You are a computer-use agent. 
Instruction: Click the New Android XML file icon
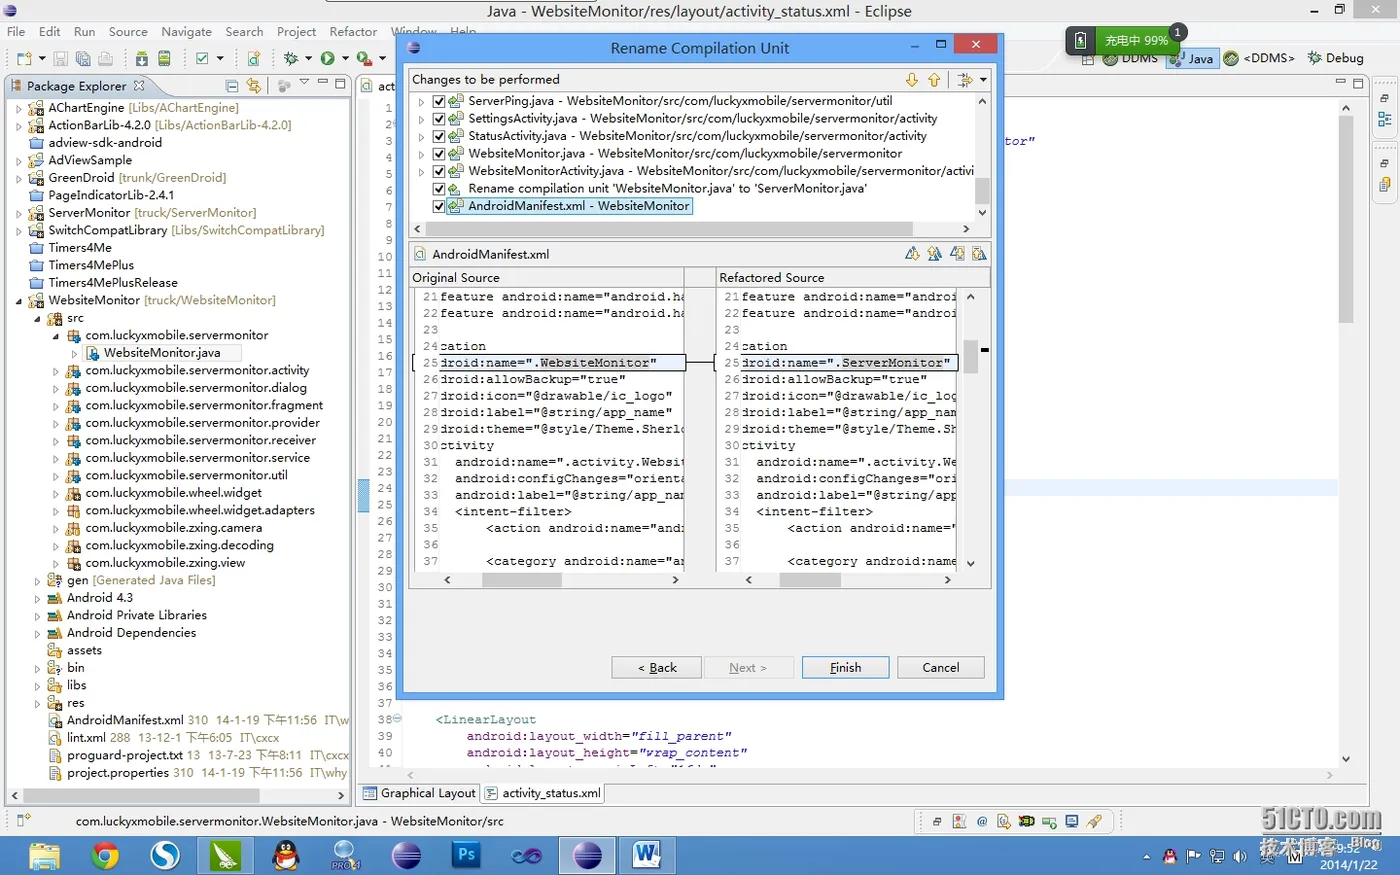(254, 59)
